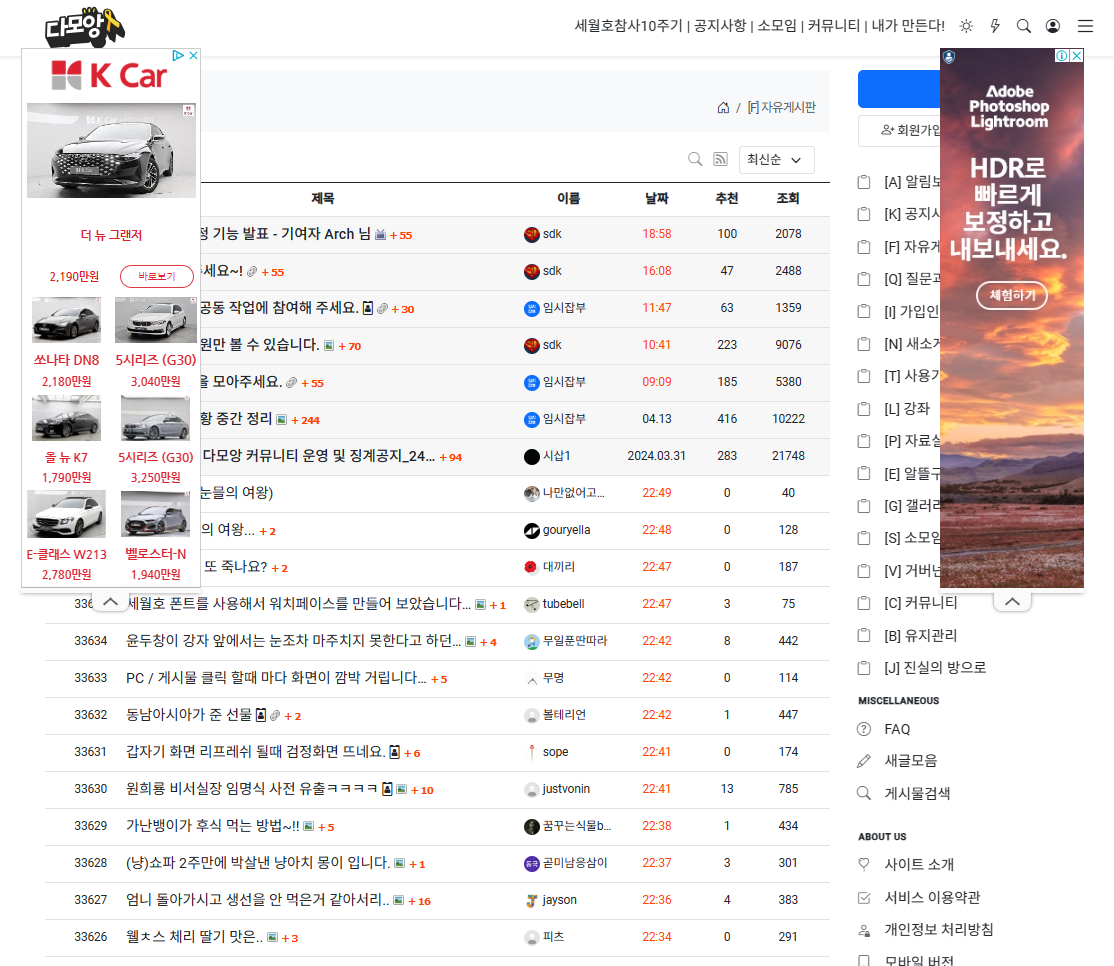This screenshot has height=966, width=1114.
Task: Open the user account profile icon
Action: [1053, 26]
